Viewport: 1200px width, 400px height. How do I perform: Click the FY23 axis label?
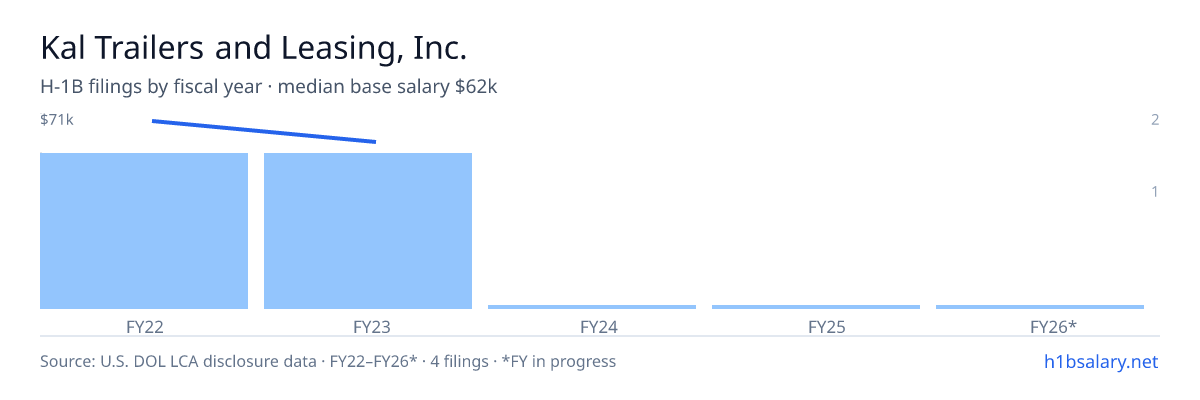coord(368,326)
